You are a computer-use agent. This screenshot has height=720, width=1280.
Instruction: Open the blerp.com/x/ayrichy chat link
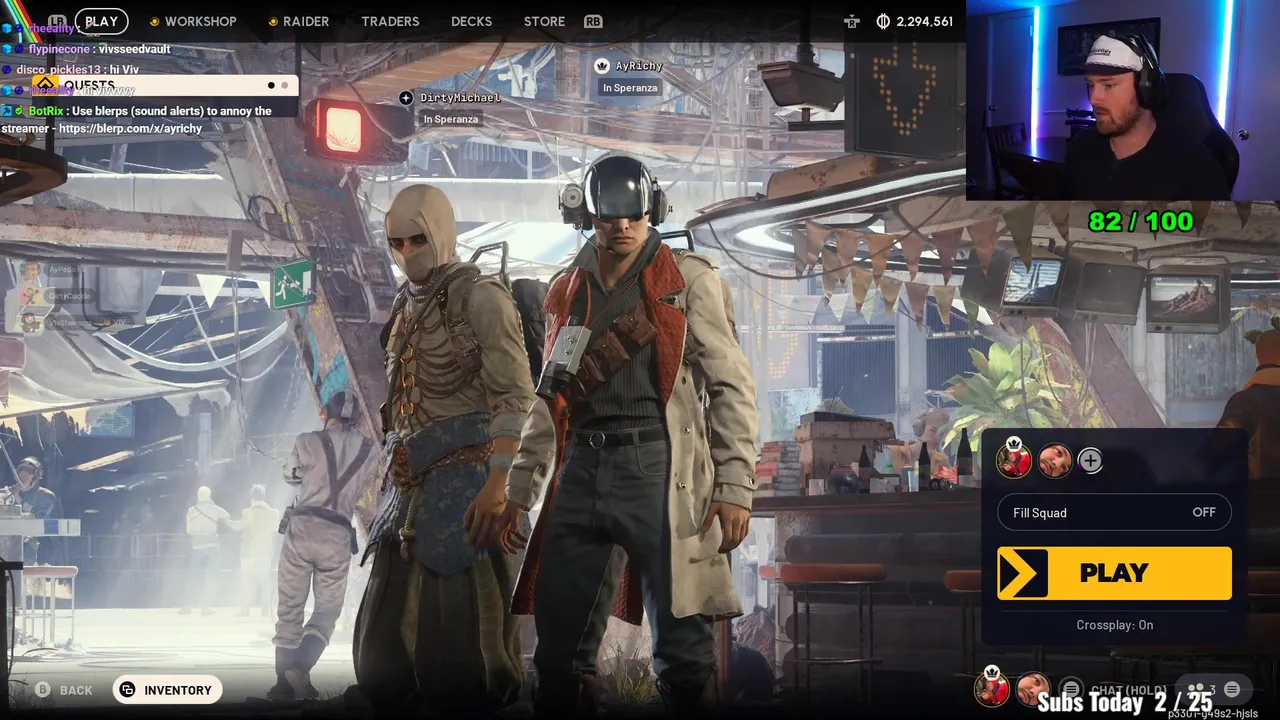tap(131, 129)
